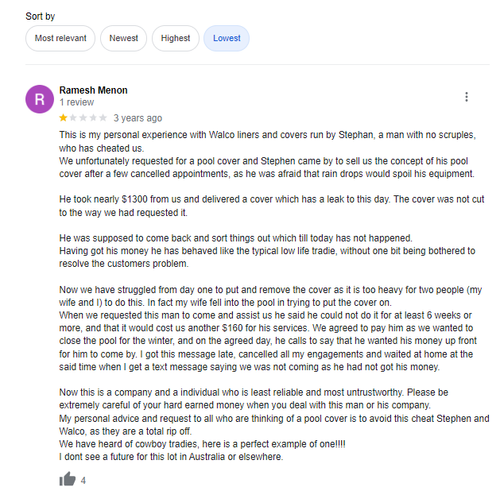Sort reviews by Most relevant
Screen dimensions: 500x498
click(60, 38)
